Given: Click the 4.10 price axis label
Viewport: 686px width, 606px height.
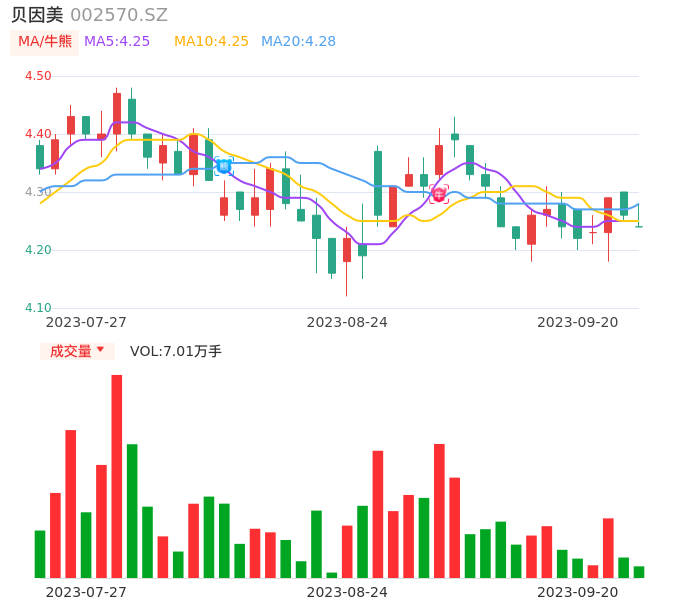Looking at the screenshot, I should click(38, 308).
